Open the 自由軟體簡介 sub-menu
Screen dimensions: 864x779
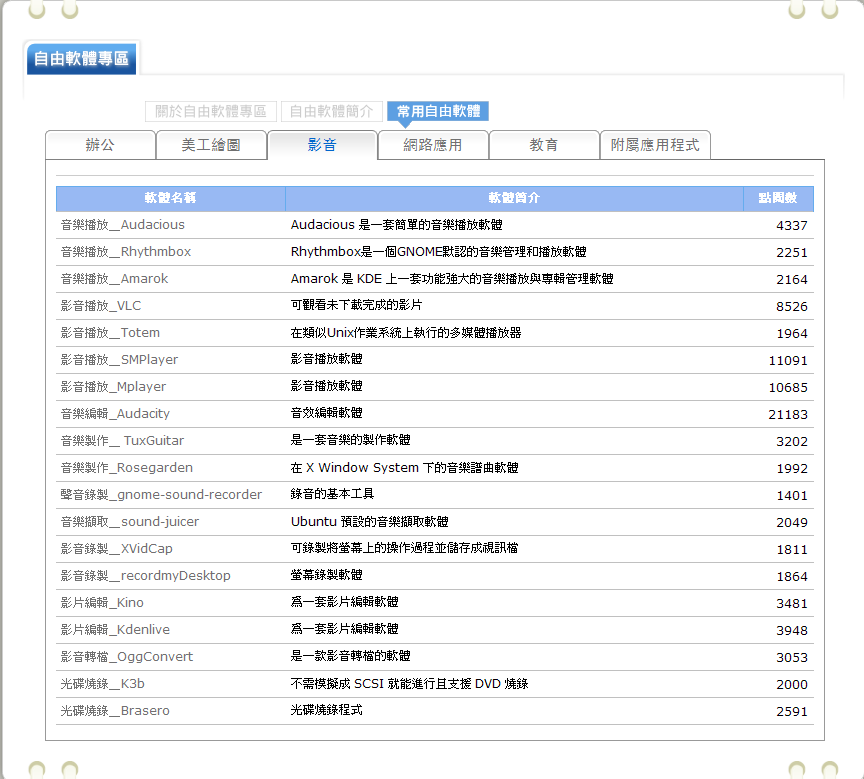(x=331, y=111)
